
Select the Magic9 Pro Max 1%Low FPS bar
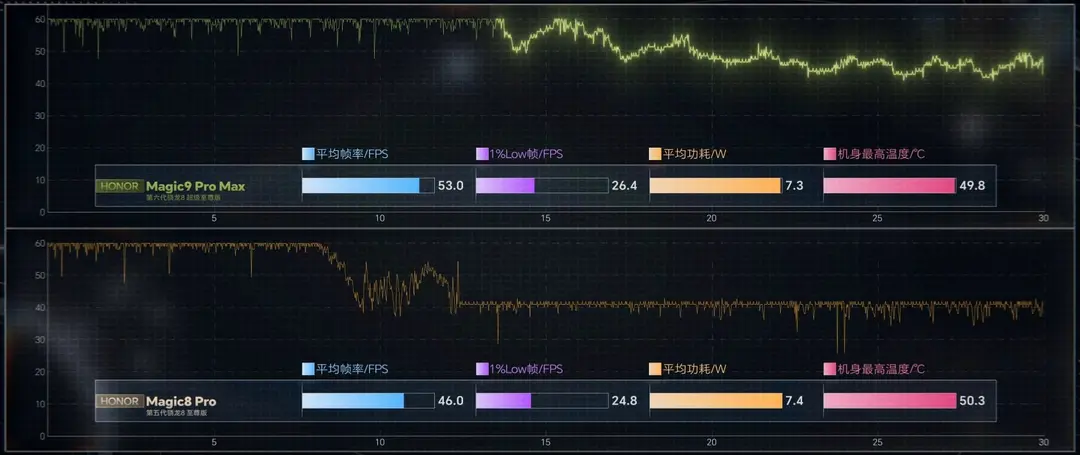[542, 186]
